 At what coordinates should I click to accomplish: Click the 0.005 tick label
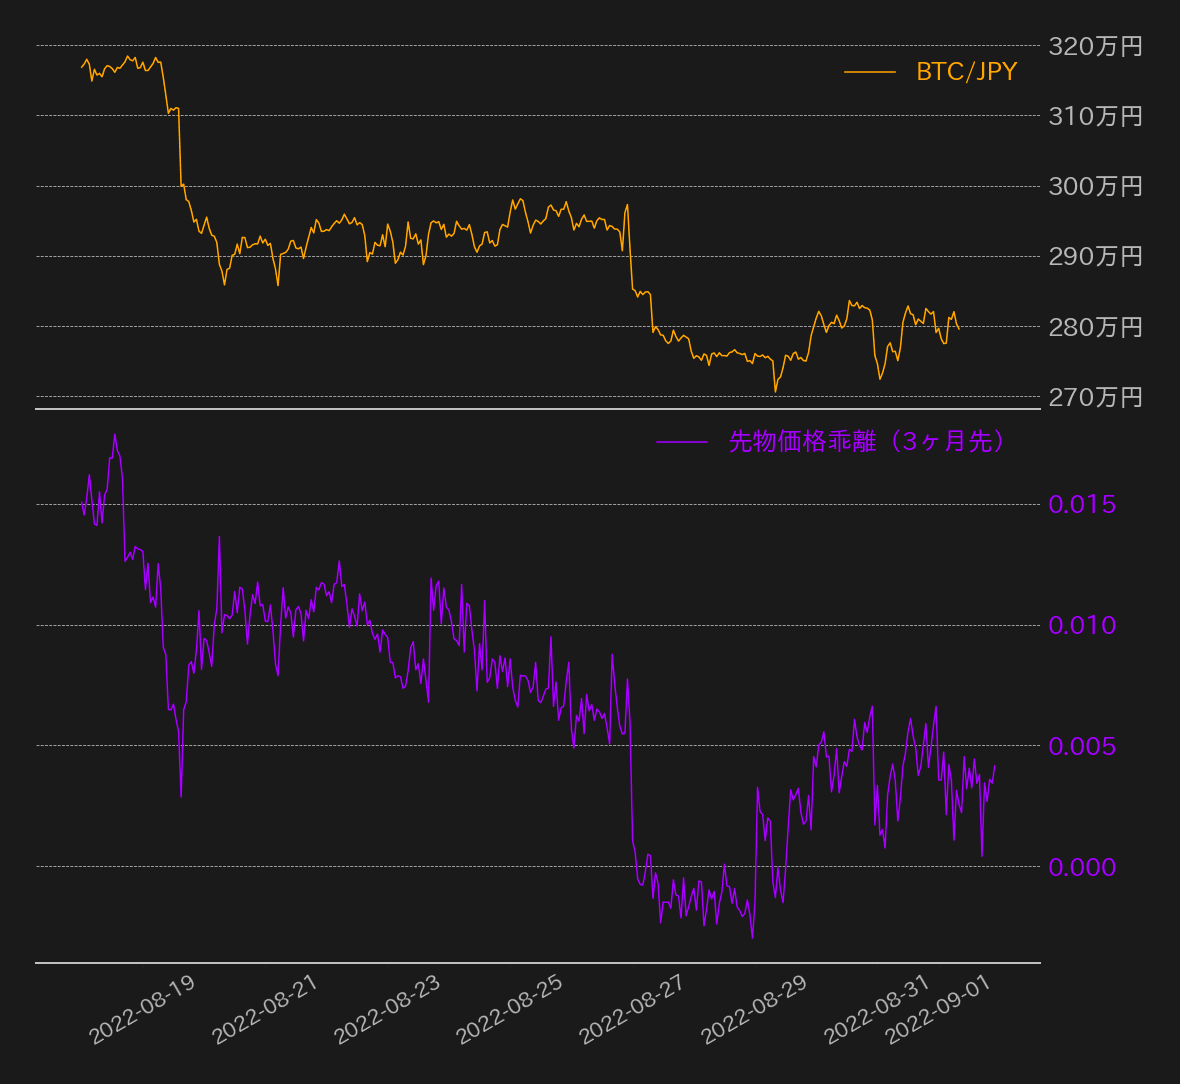[1082, 746]
